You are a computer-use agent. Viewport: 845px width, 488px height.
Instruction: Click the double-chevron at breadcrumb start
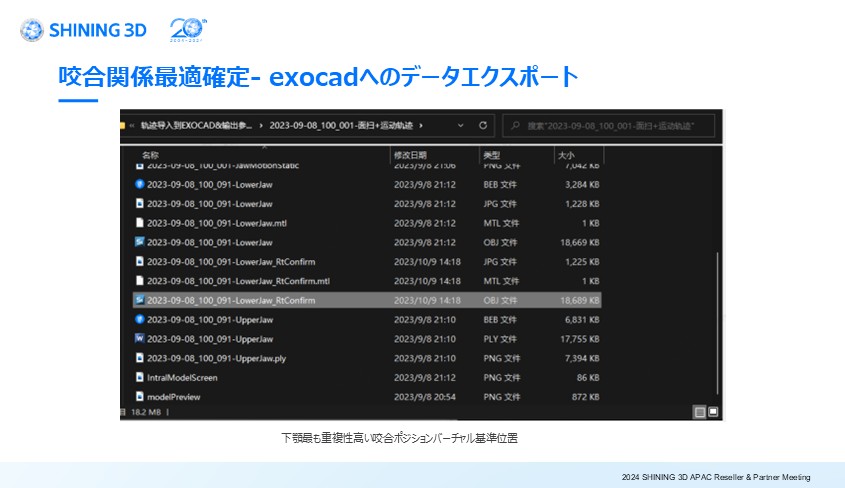click(131, 126)
